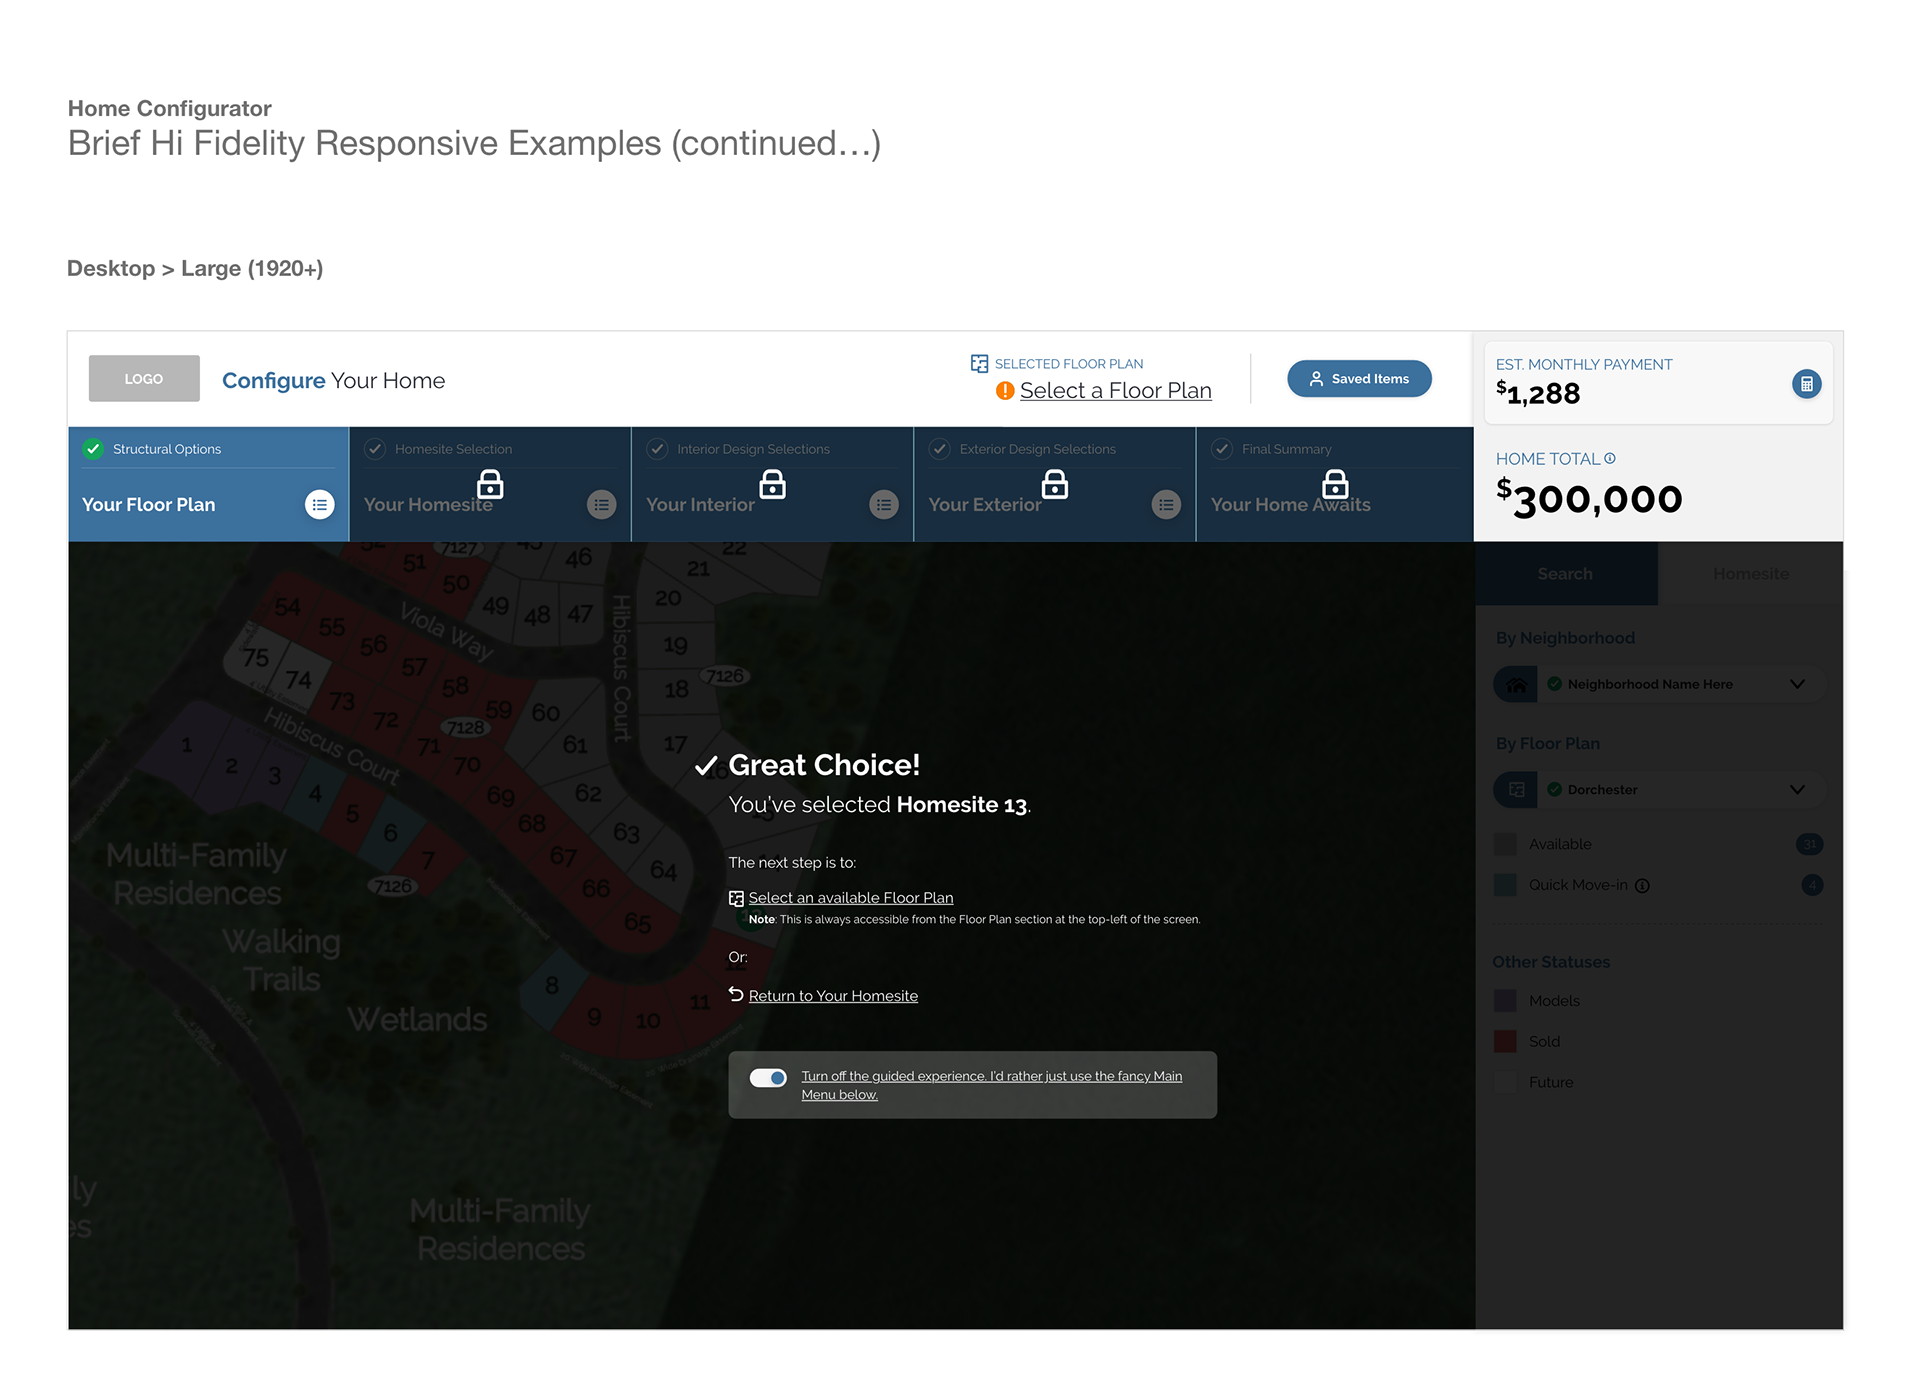Click the info icon next to Home Total
1920x1399 pixels.
click(1610, 459)
